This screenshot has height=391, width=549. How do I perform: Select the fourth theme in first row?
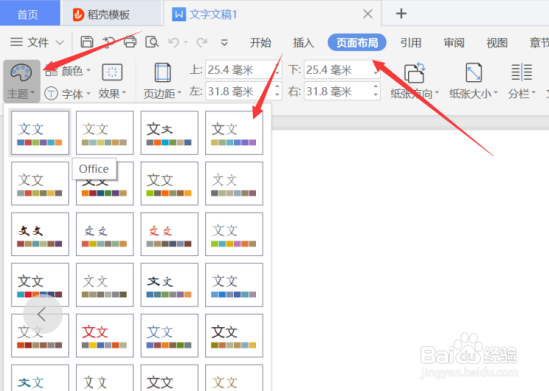pyautogui.click(x=234, y=133)
